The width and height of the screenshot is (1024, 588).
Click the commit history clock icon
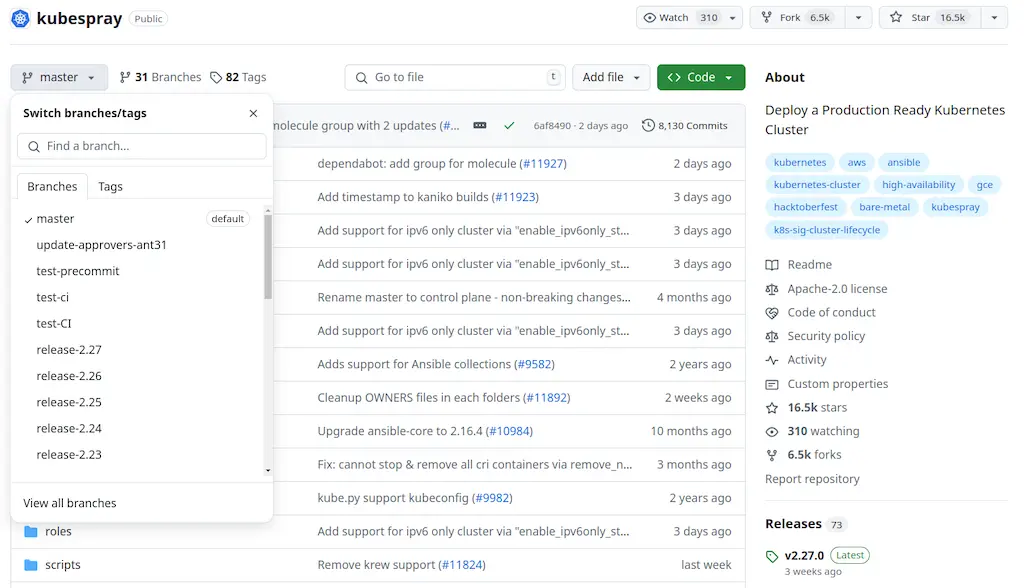[x=648, y=126]
